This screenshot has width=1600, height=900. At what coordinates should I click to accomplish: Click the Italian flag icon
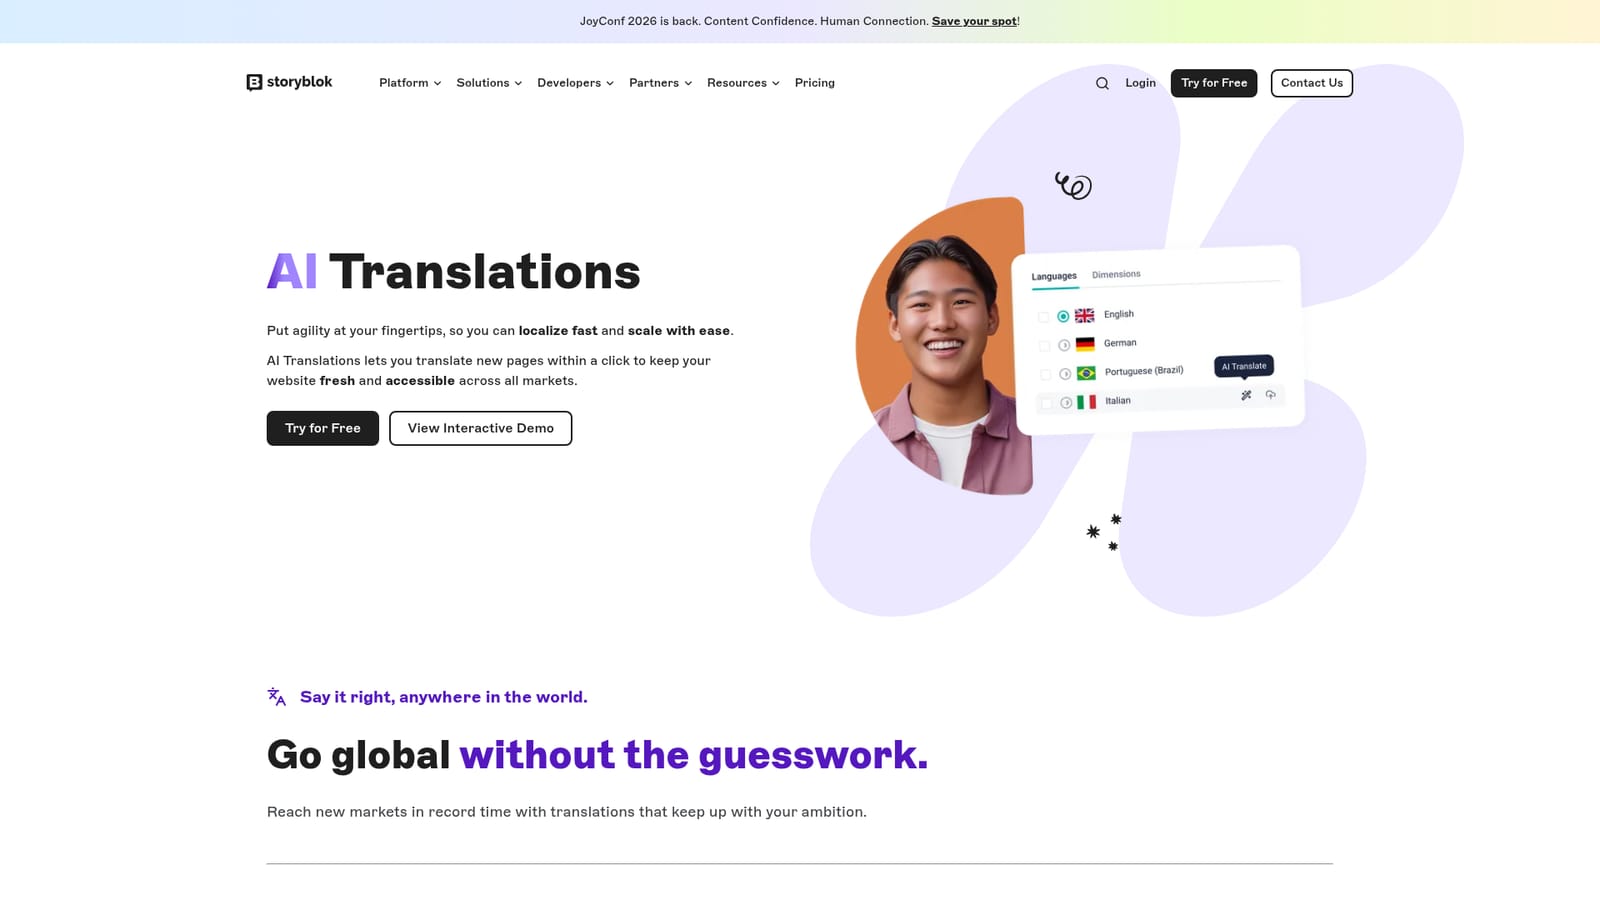click(1086, 402)
